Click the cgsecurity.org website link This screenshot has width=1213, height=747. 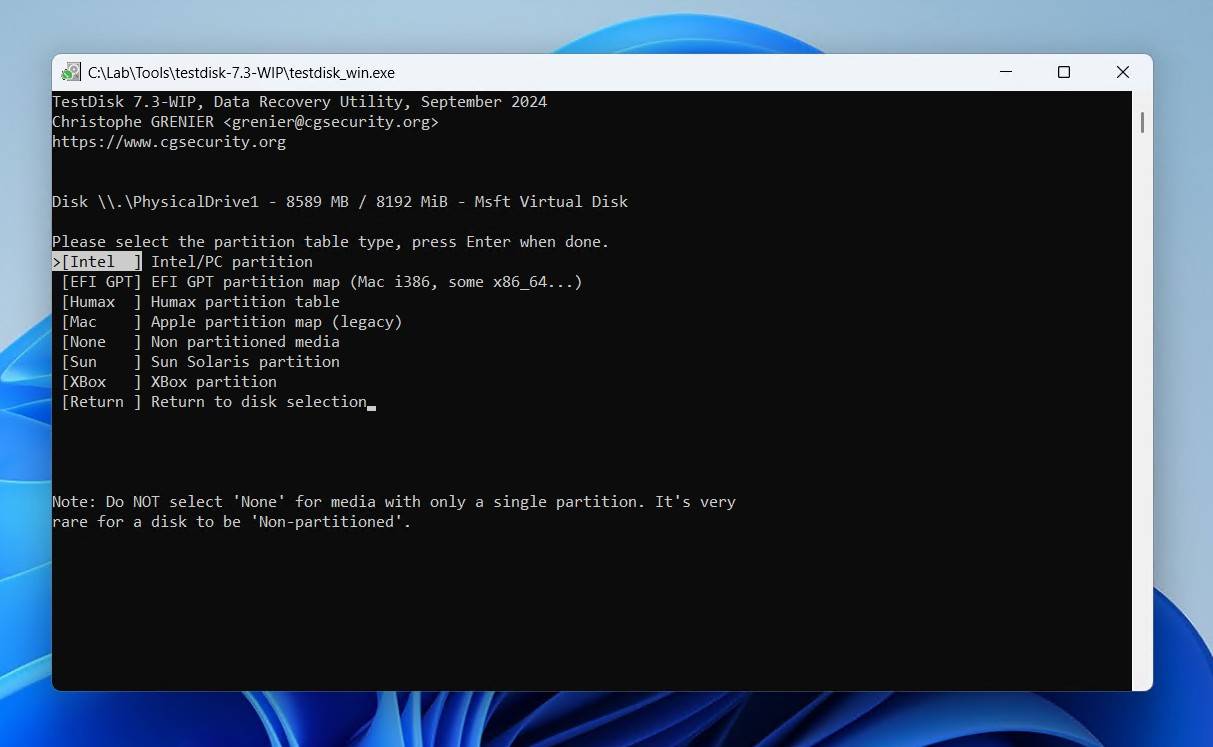coord(169,141)
